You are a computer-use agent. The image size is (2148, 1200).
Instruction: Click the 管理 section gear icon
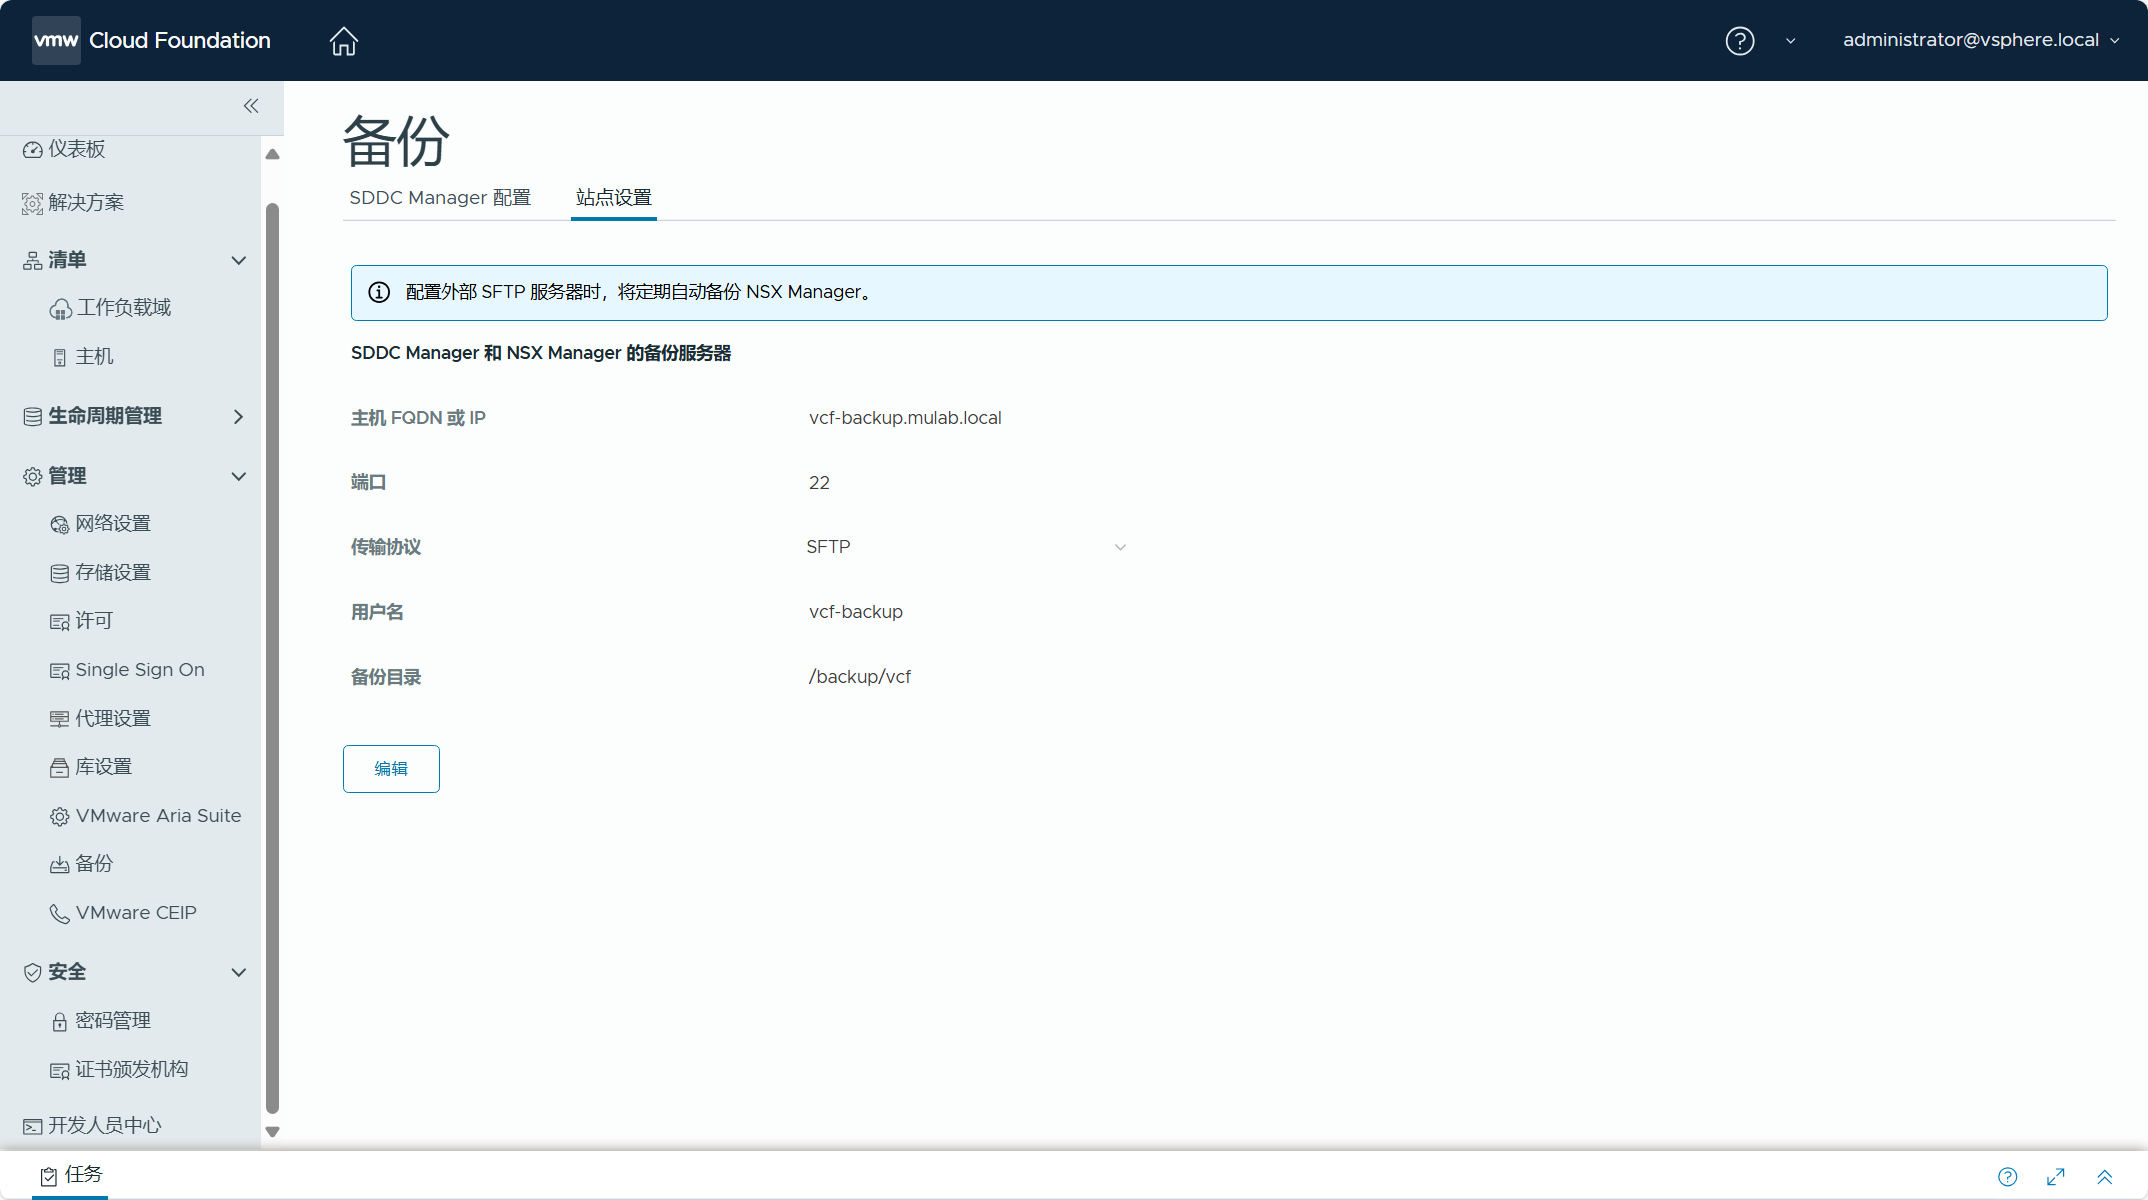[33, 477]
